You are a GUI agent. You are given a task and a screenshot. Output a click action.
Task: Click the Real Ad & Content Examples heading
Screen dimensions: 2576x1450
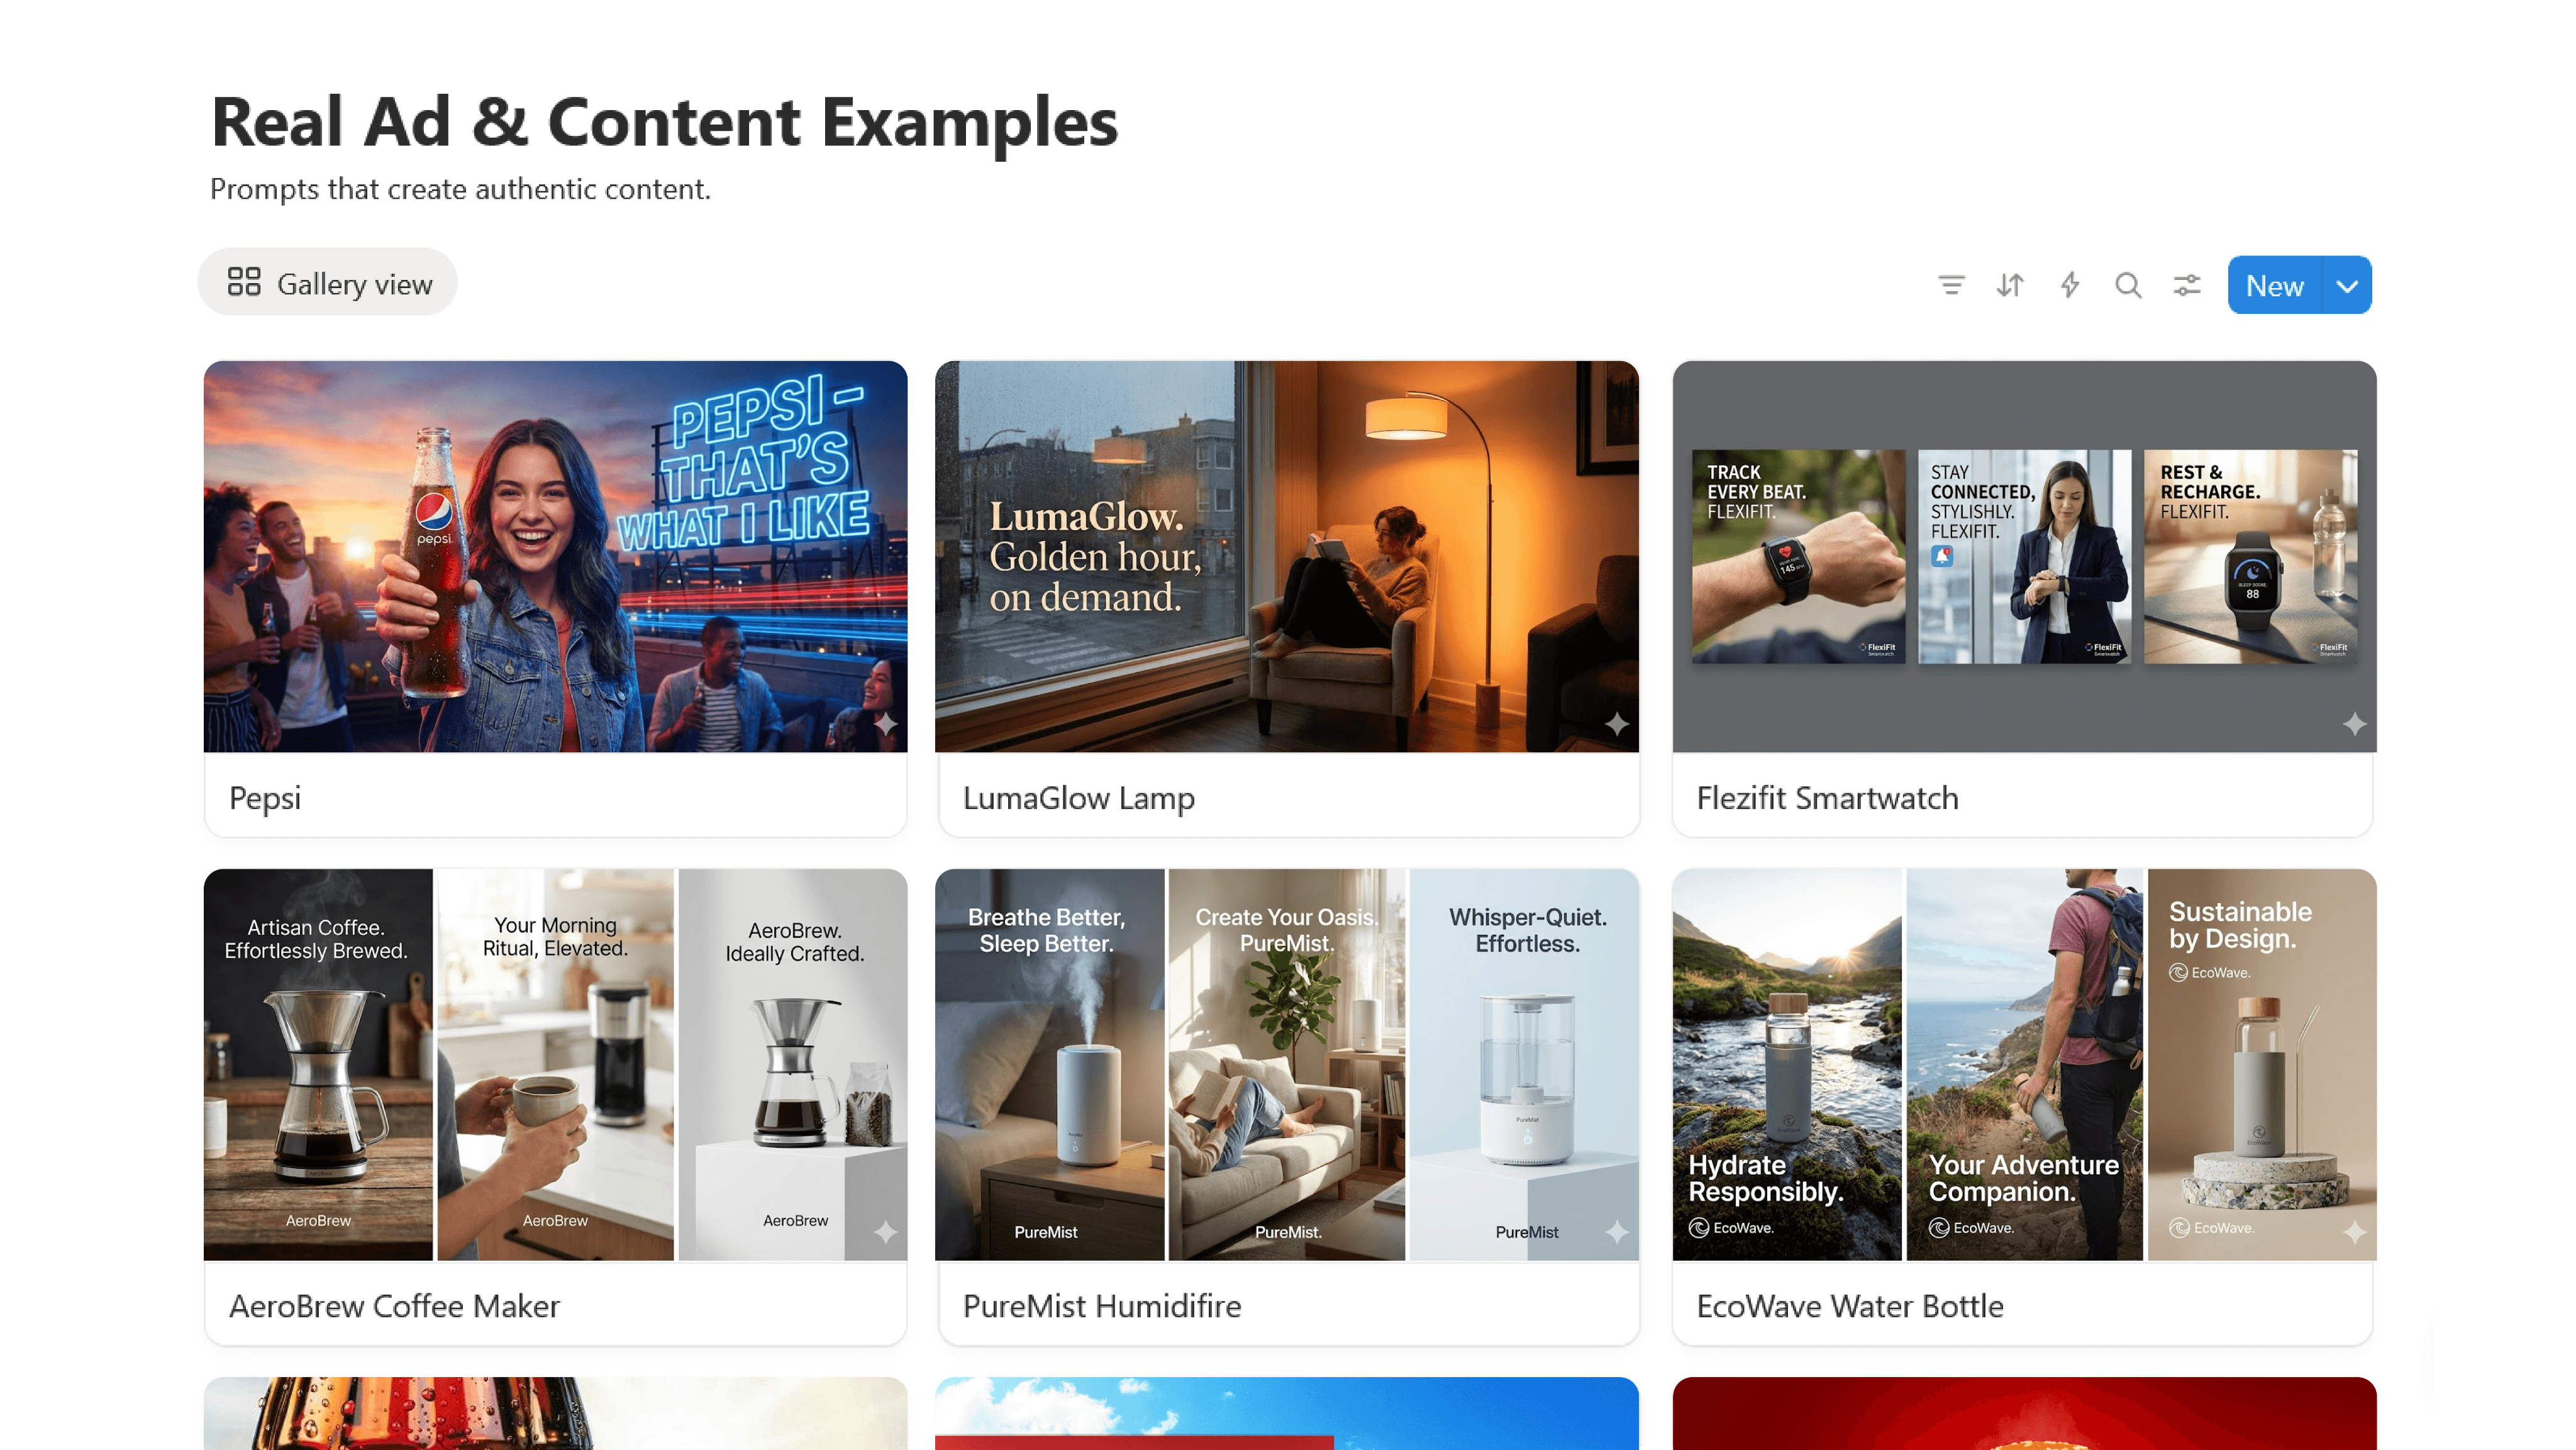coord(665,122)
